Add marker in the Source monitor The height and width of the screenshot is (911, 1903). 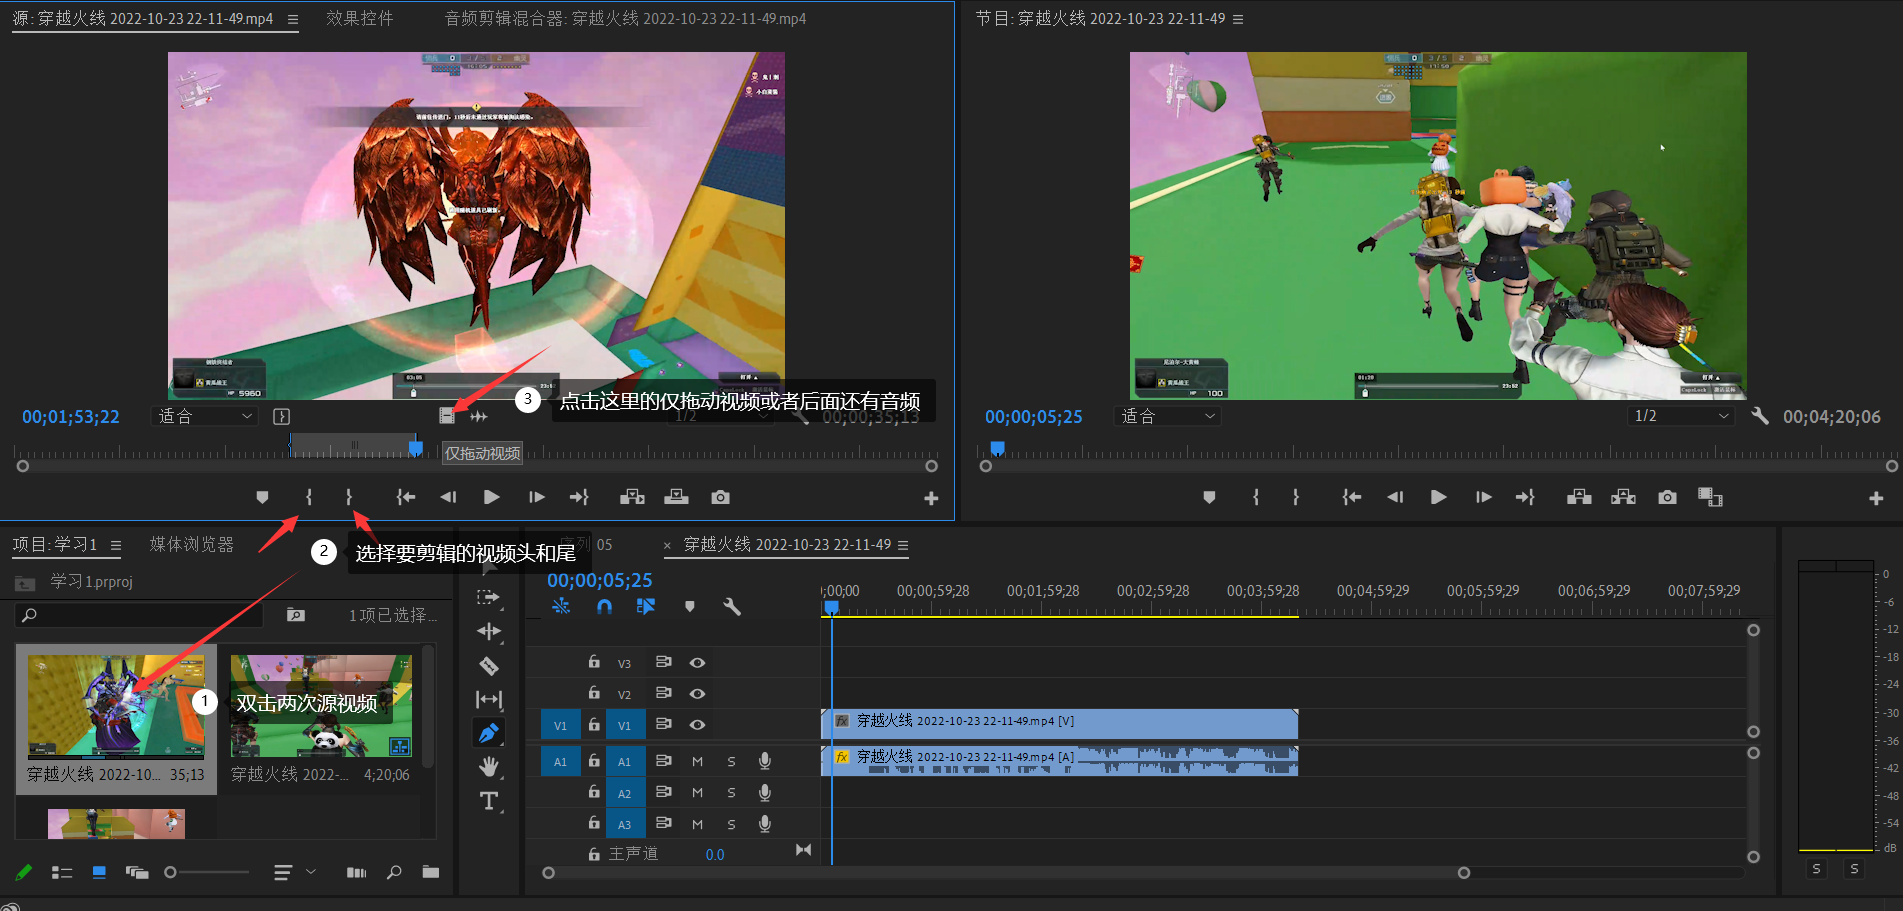[x=262, y=497]
